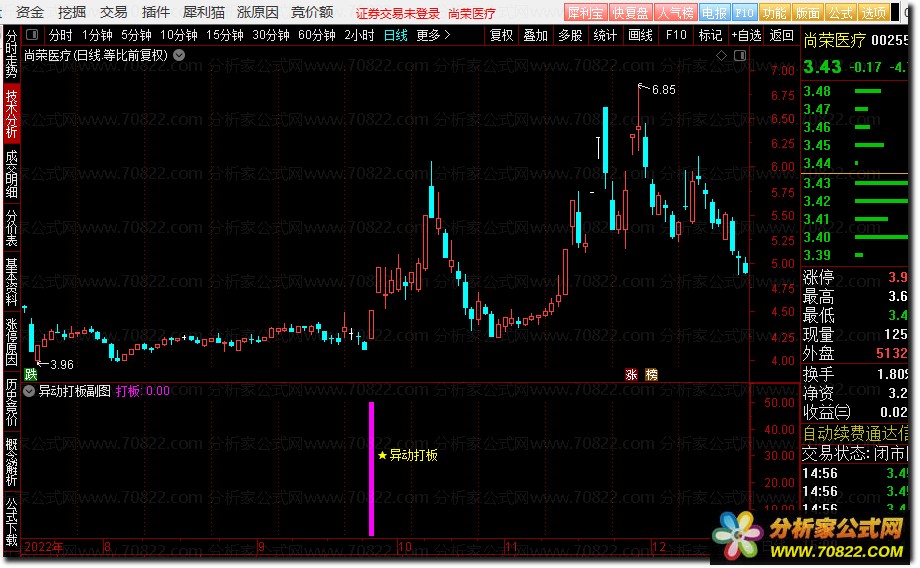Click the 自动续费通达信 link

click(x=855, y=434)
